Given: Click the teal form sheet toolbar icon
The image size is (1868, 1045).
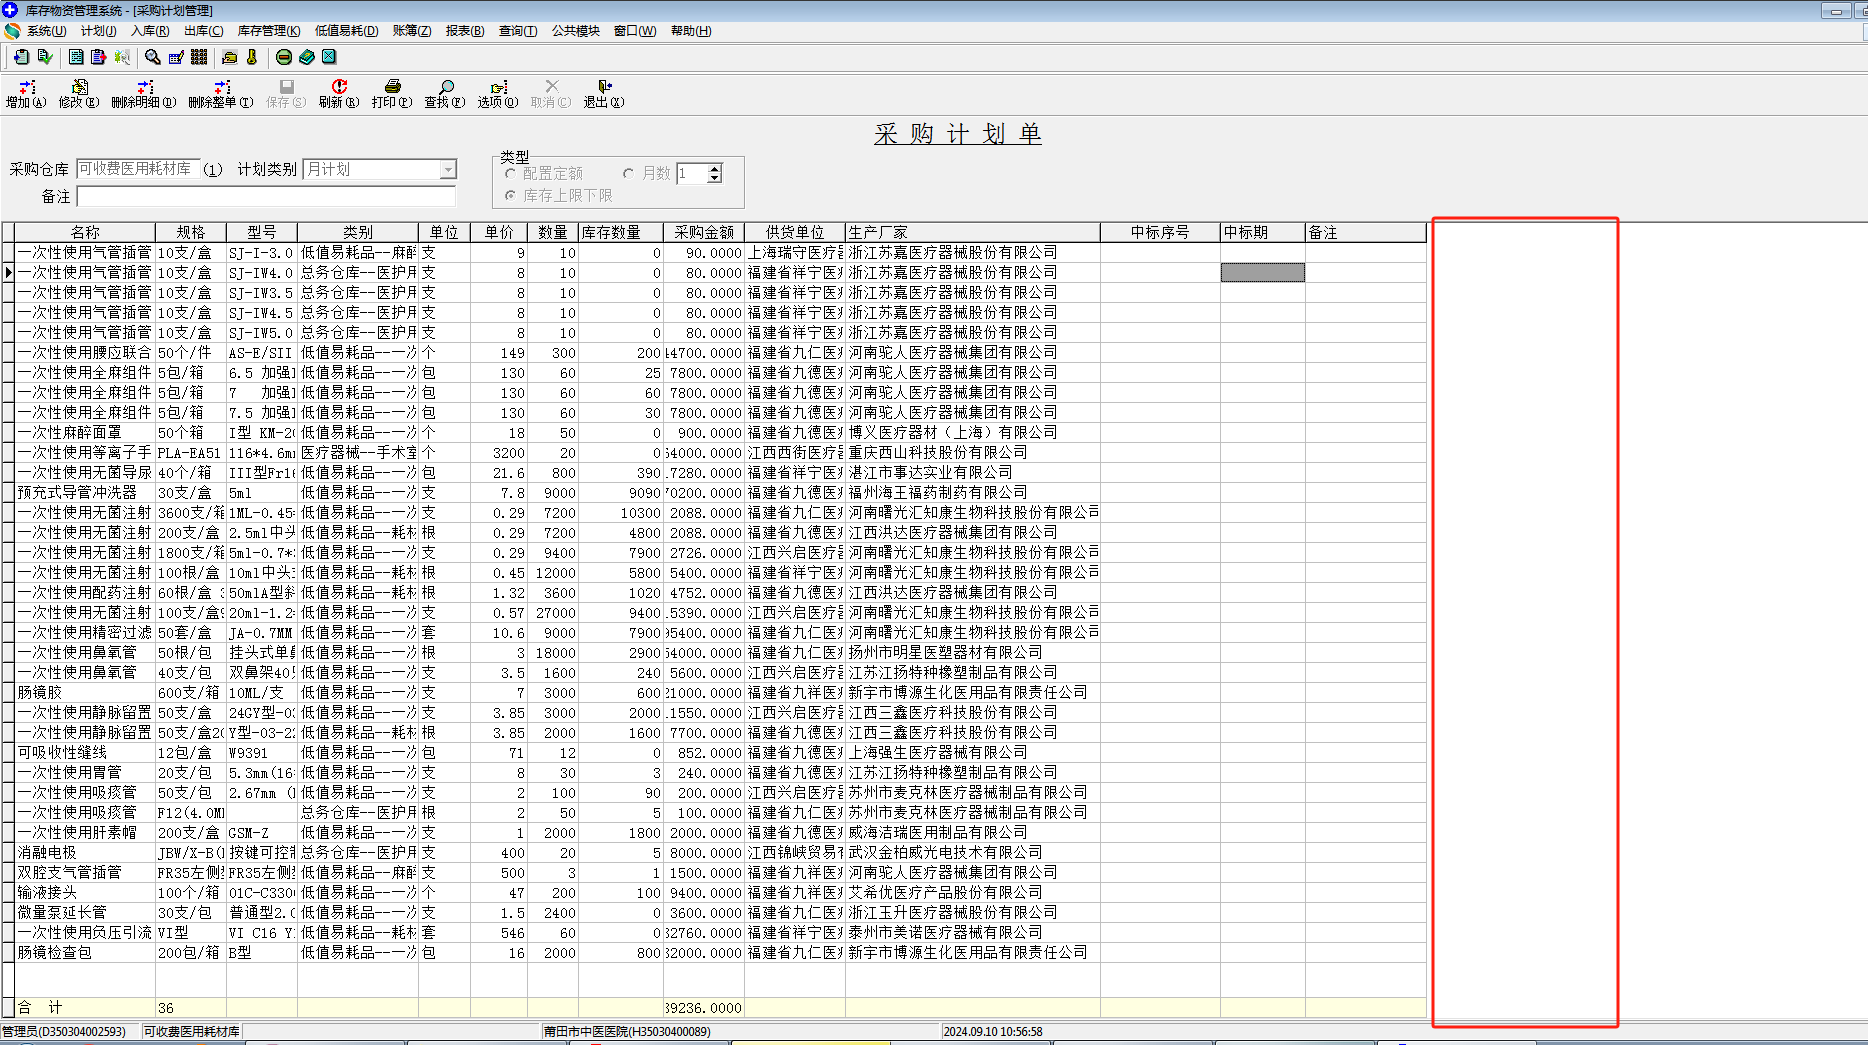Looking at the screenshot, I should click(x=76, y=57).
